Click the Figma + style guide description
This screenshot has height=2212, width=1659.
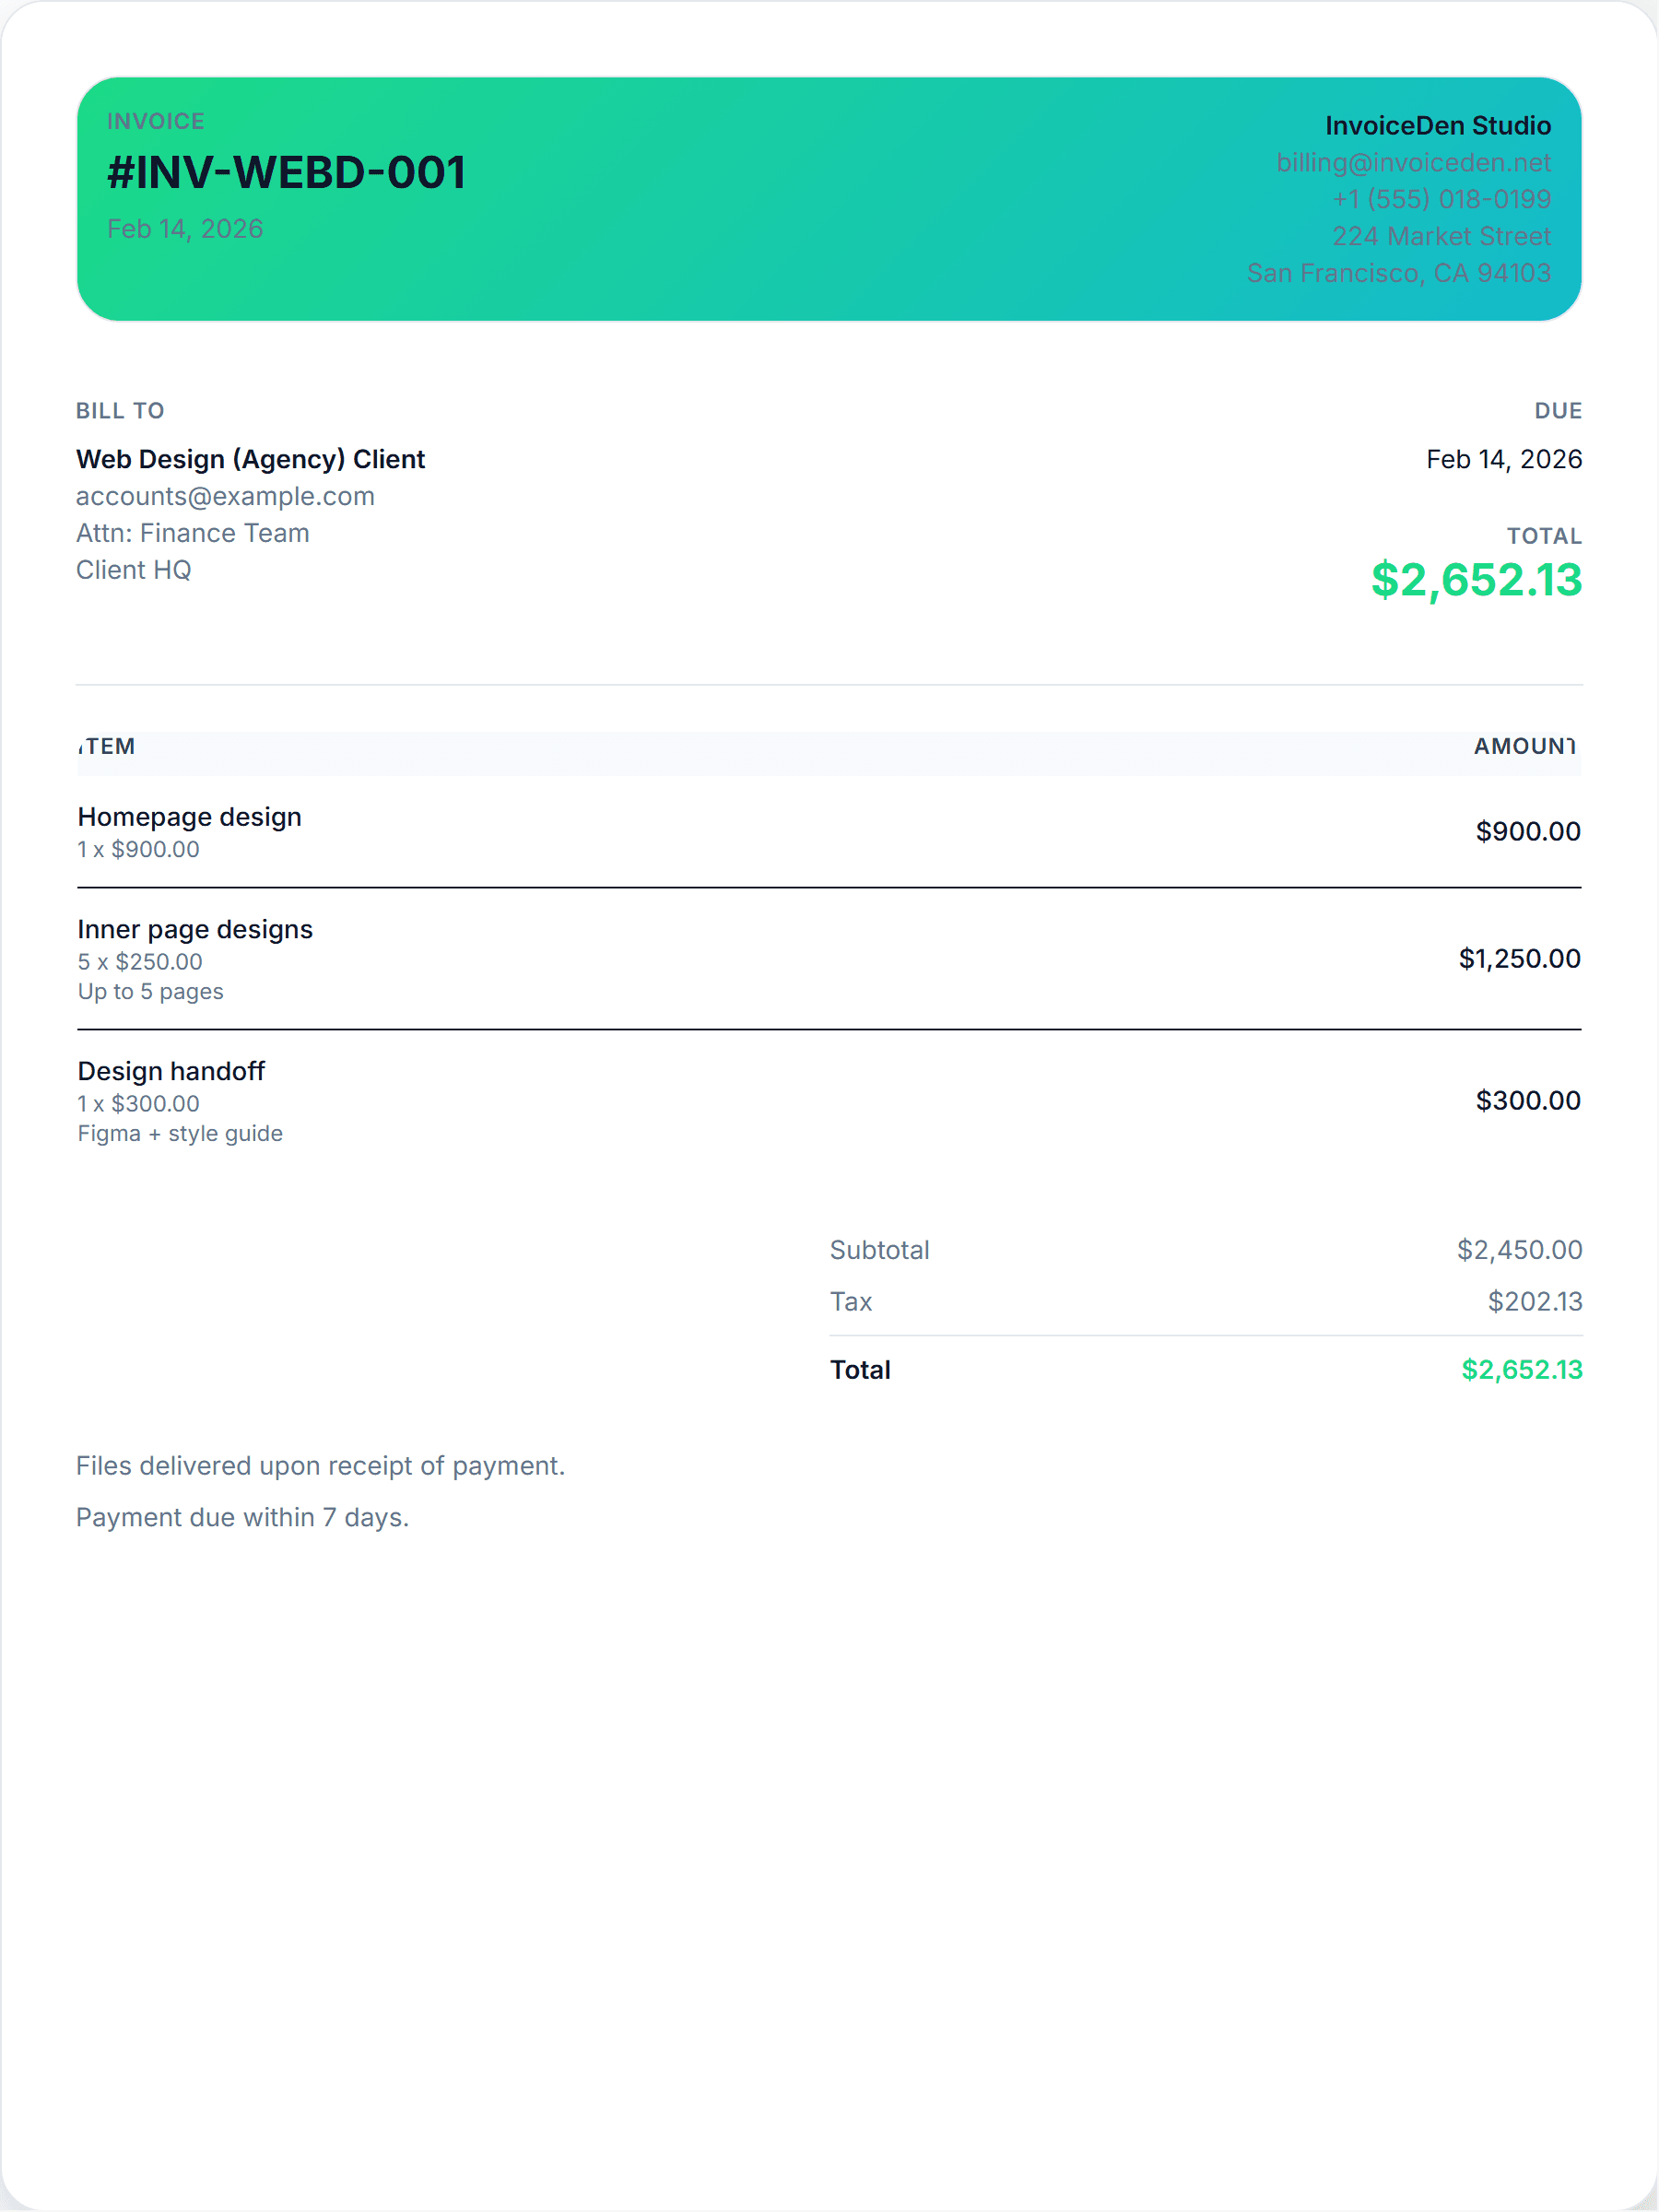point(180,1133)
